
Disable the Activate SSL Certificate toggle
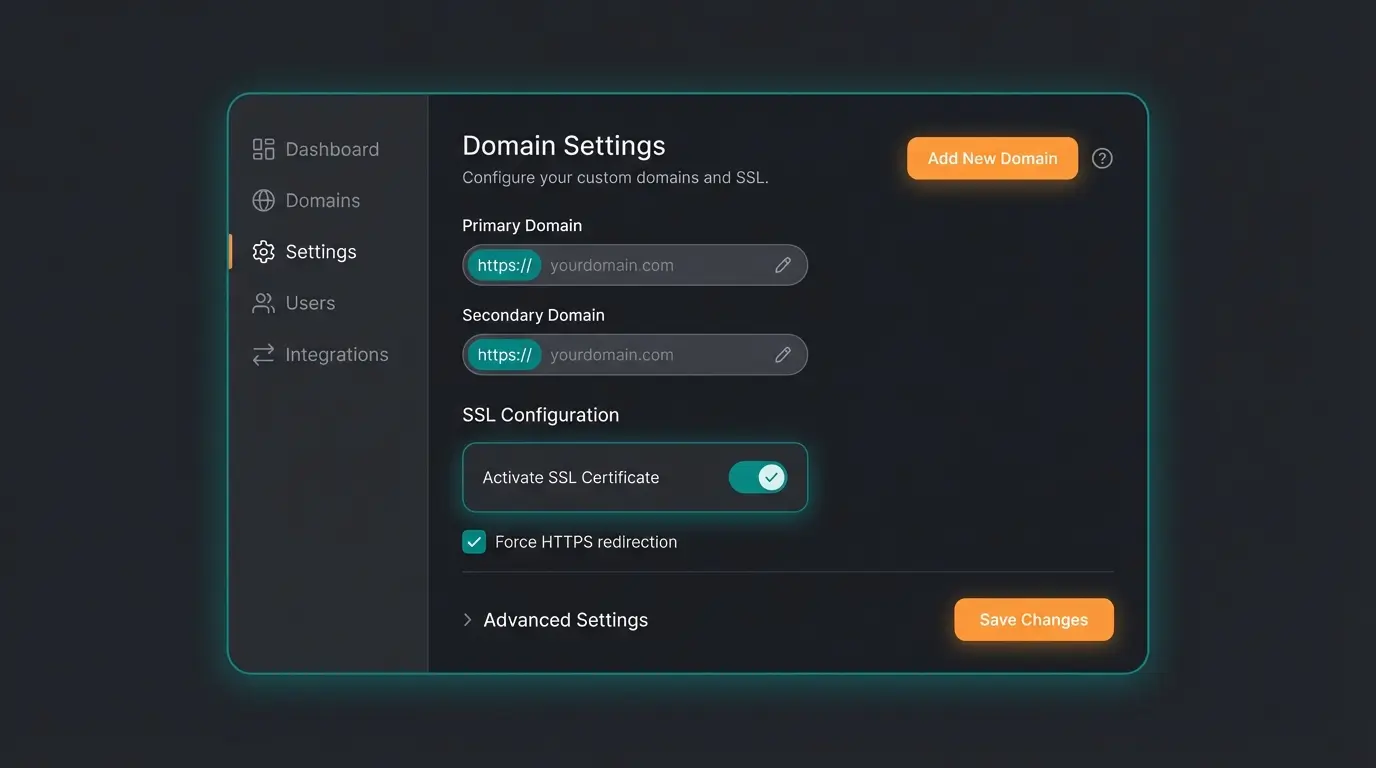coord(758,477)
